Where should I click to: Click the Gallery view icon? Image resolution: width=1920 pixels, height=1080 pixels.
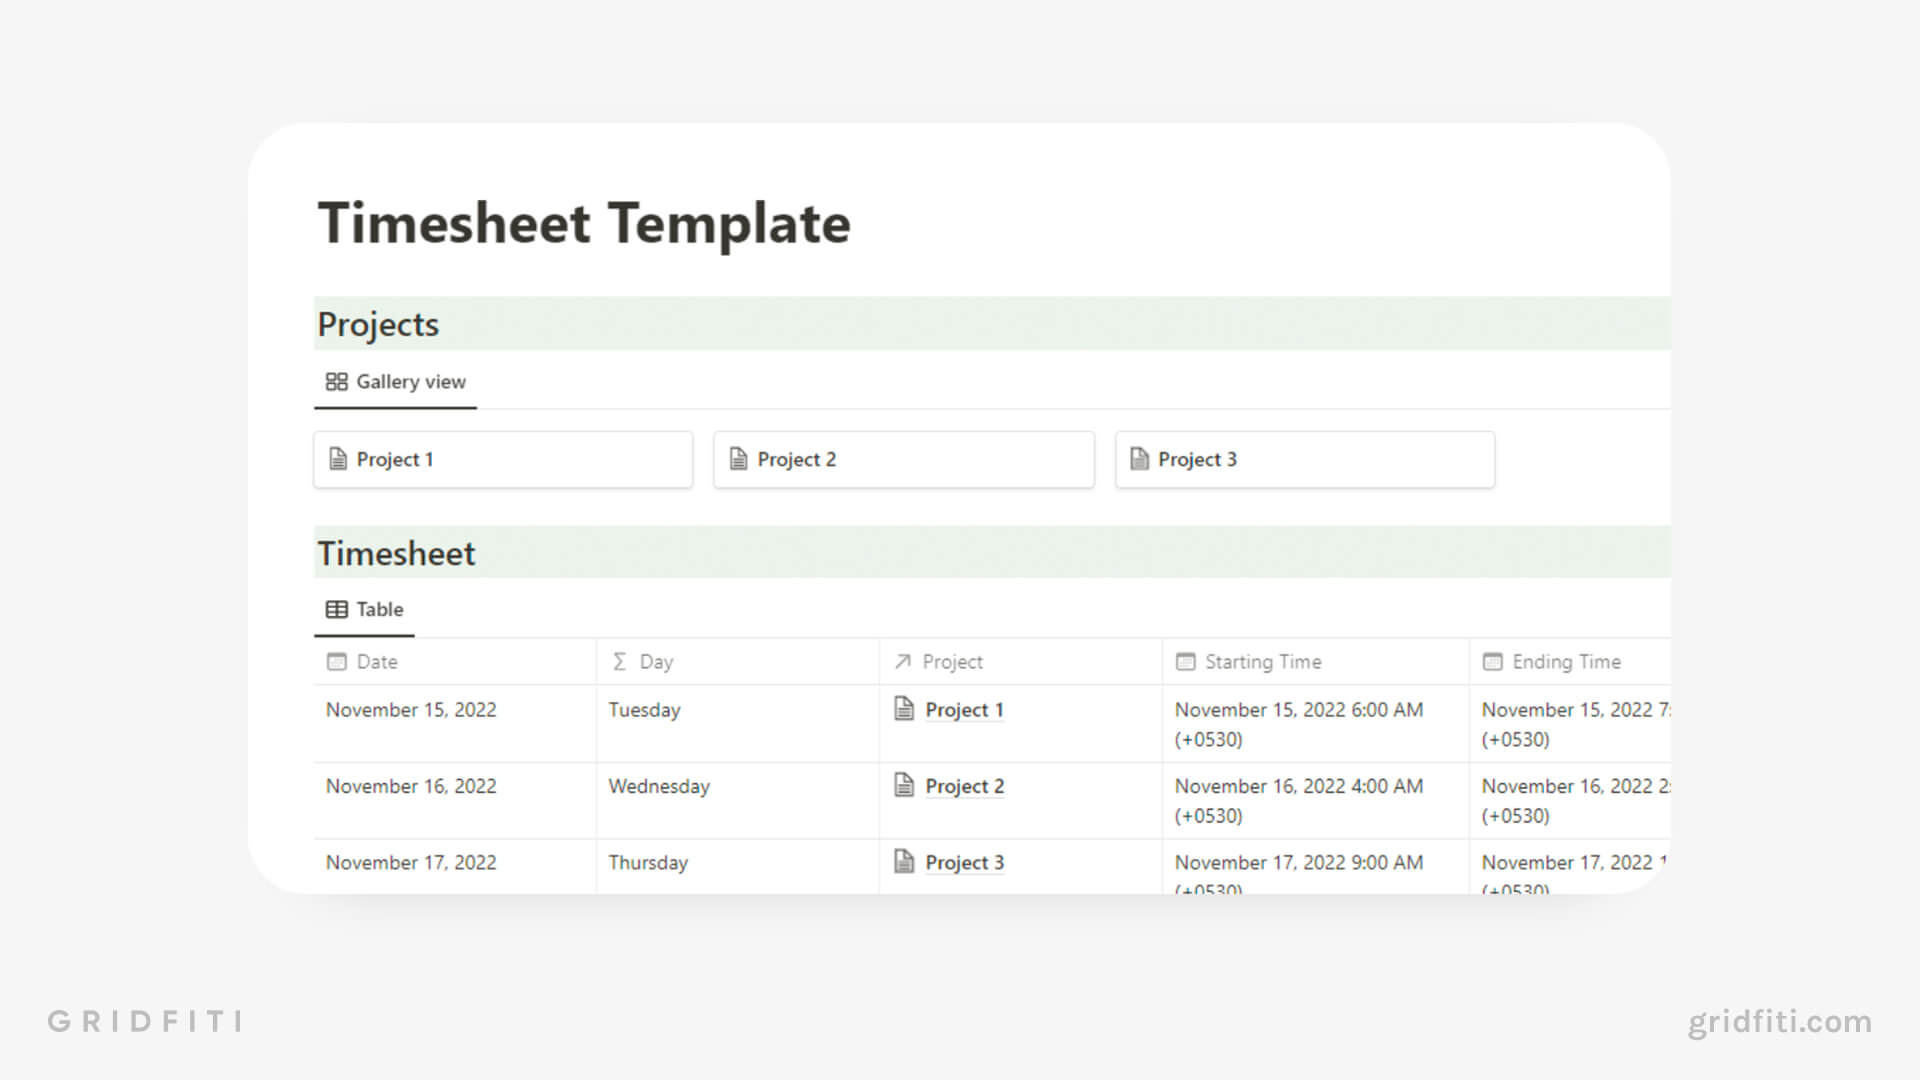(335, 381)
